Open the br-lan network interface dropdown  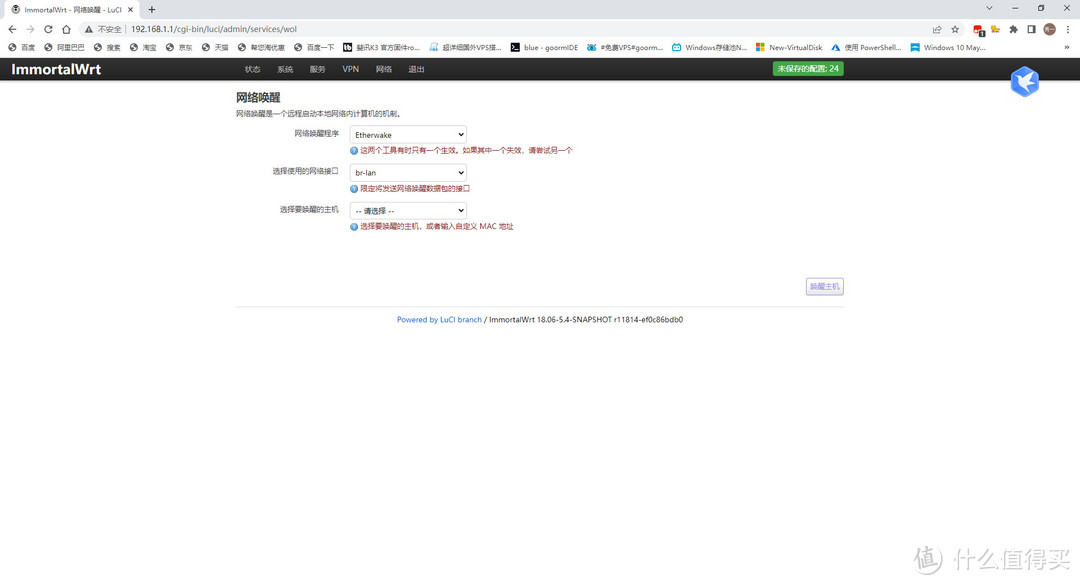pos(408,172)
